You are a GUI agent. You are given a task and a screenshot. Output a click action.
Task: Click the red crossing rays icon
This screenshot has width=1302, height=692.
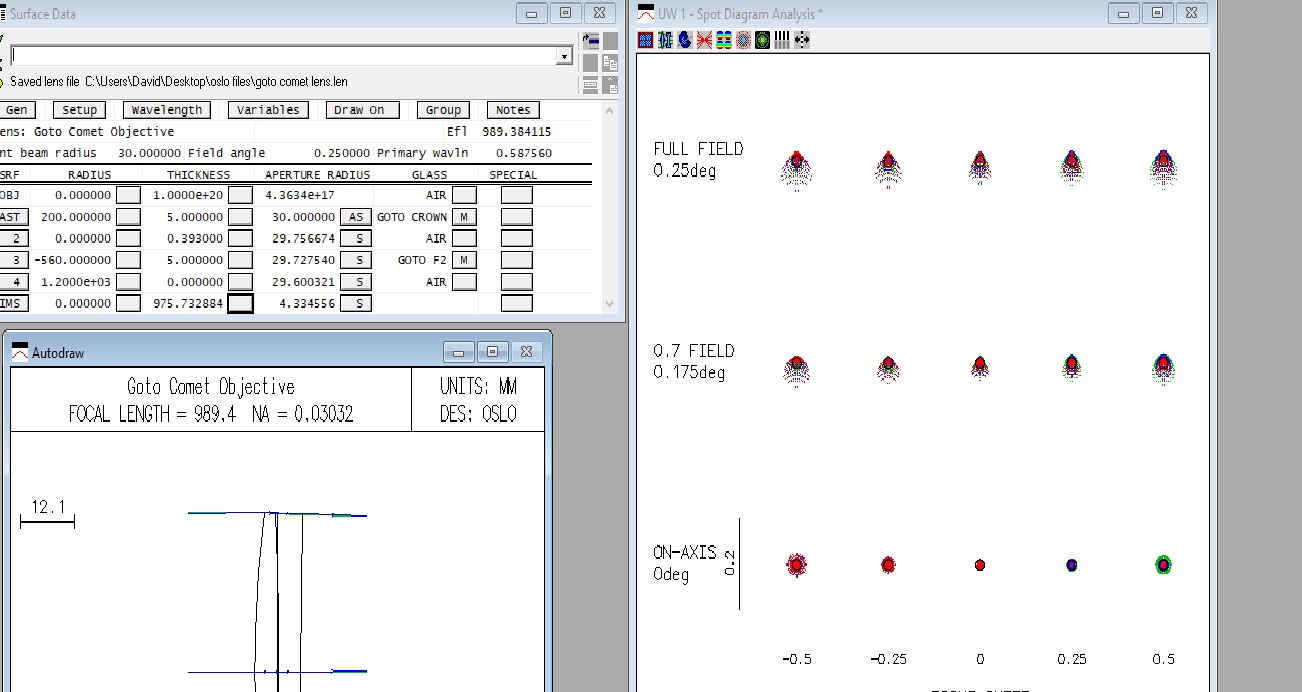[704, 40]
